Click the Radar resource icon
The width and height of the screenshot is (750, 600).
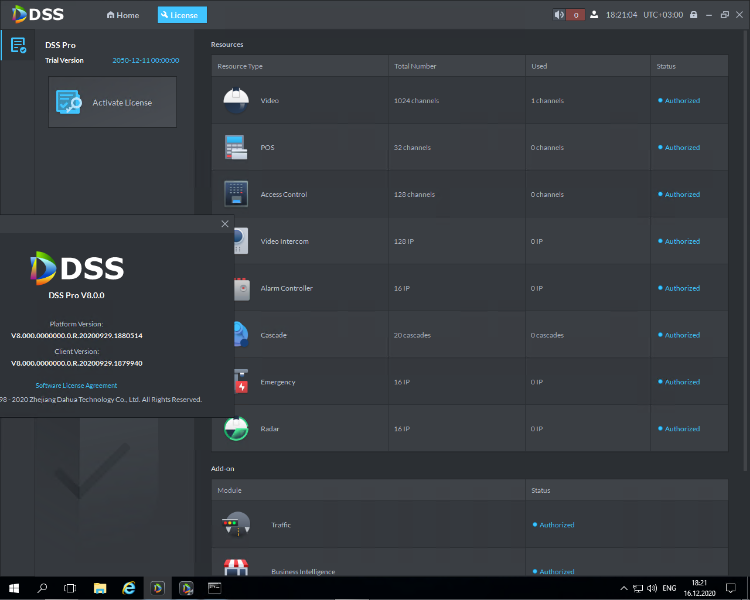tap(236, 428)
